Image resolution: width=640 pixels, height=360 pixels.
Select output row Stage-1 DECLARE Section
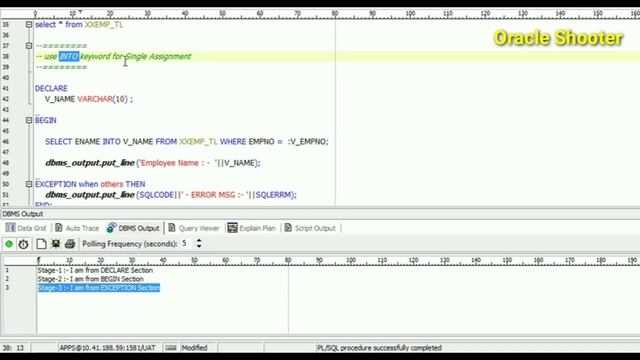coord(95,270)
